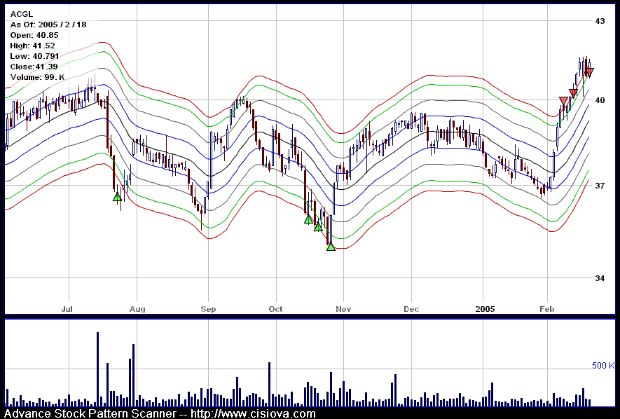Image resolution: width=620 pixels, height=419 pixels.
Task: Click the Oct month label
Action: click(276, 309)
